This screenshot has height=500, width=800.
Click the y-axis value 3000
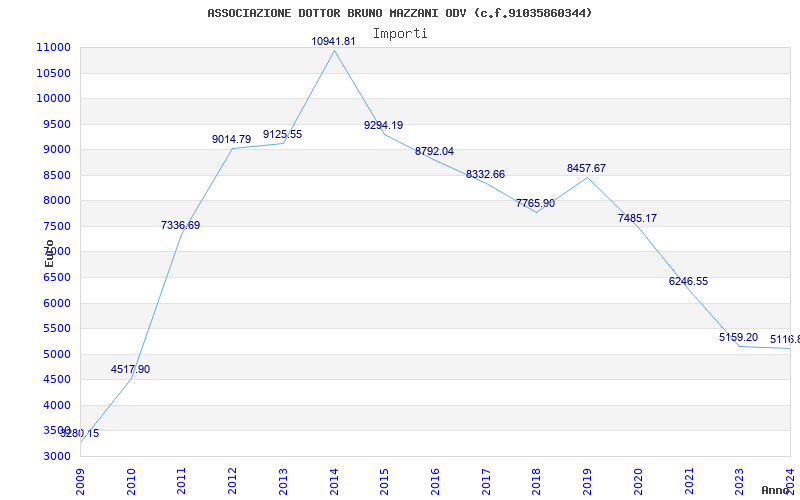click(x=56, y=456)
